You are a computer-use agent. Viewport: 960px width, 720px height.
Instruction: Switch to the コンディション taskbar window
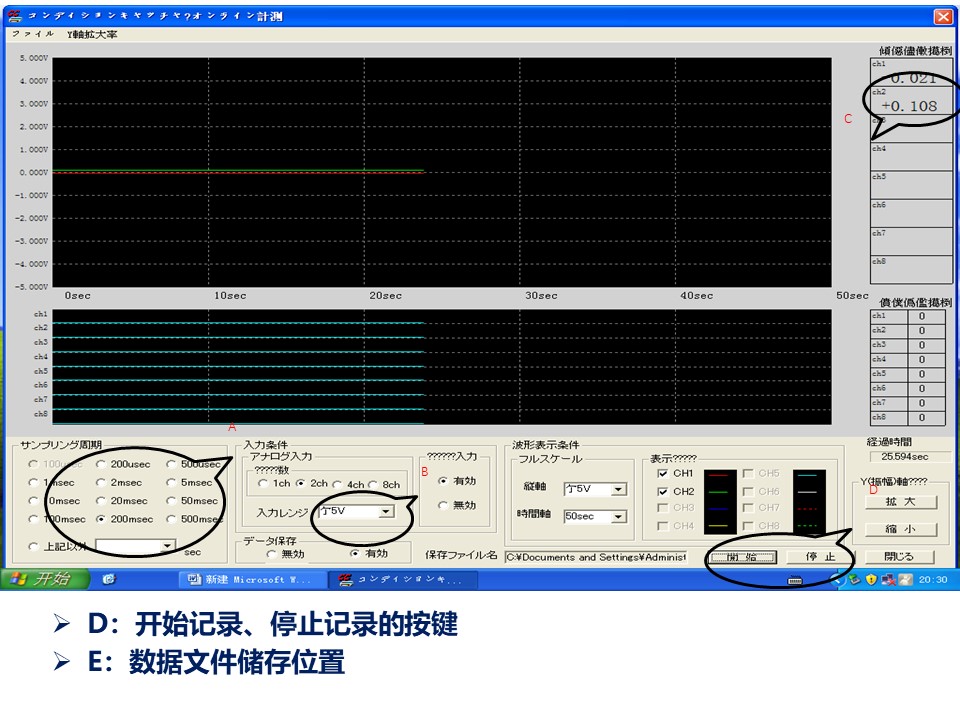[x=402, y=579]
